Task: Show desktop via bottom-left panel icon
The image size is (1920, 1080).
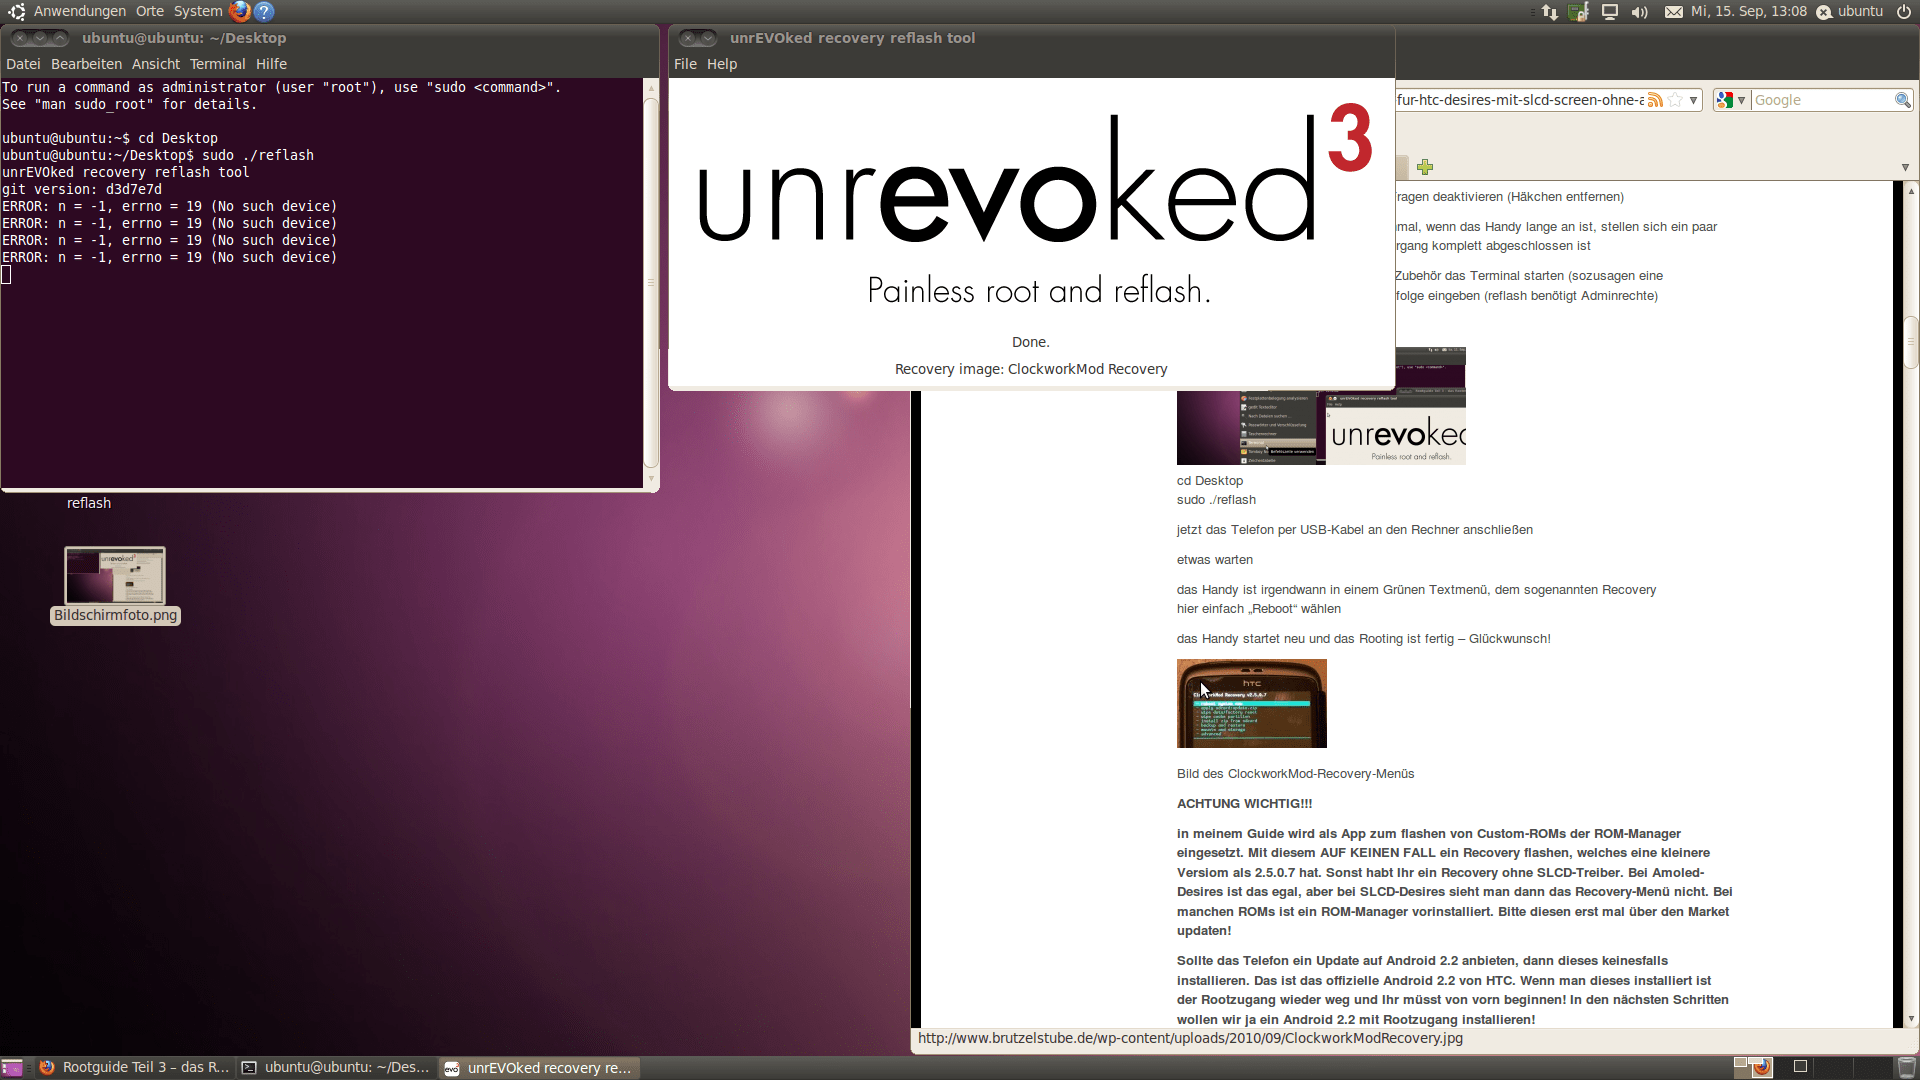Action: 12,1067
